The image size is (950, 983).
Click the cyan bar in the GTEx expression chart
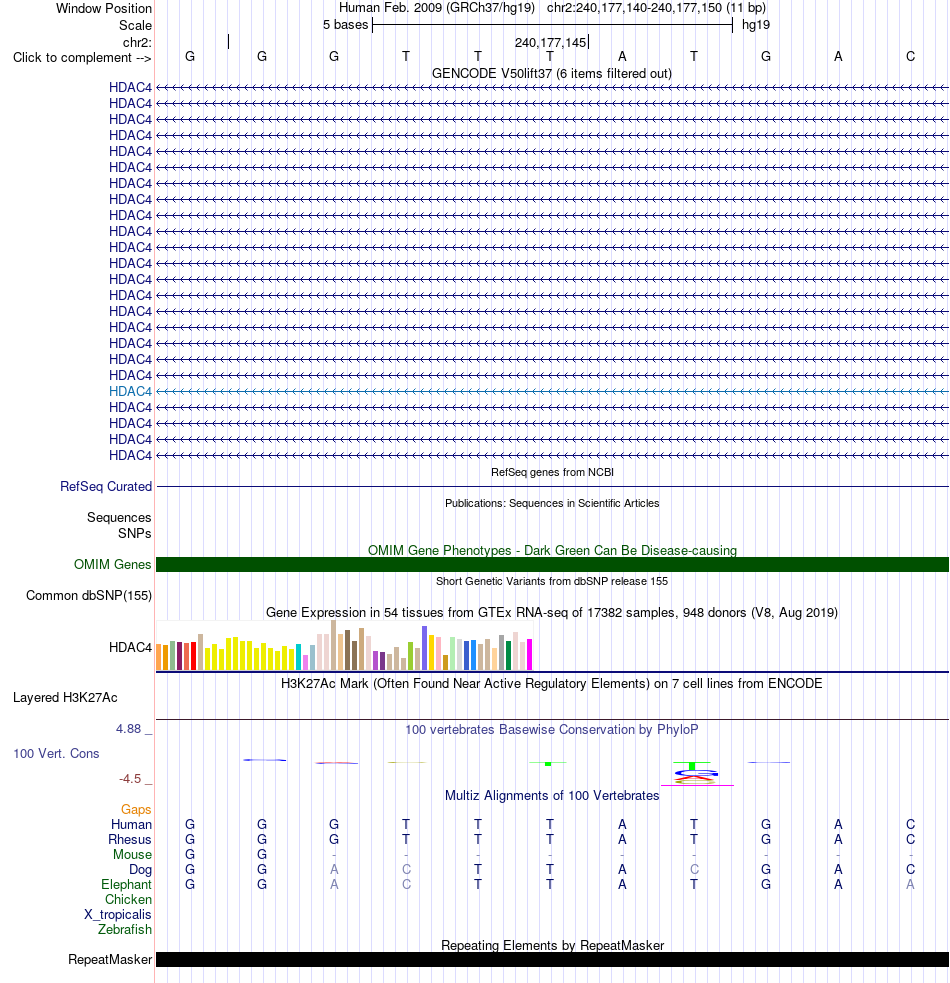coord(298,657)
